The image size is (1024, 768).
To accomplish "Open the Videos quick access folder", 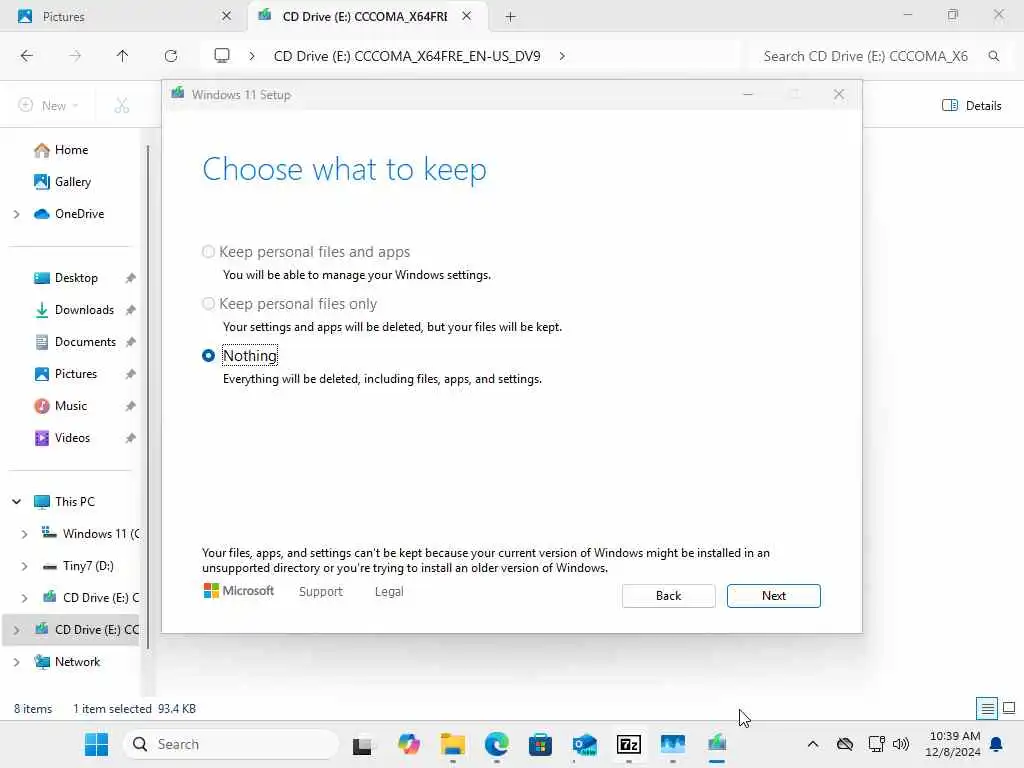I will pos(61,438).
